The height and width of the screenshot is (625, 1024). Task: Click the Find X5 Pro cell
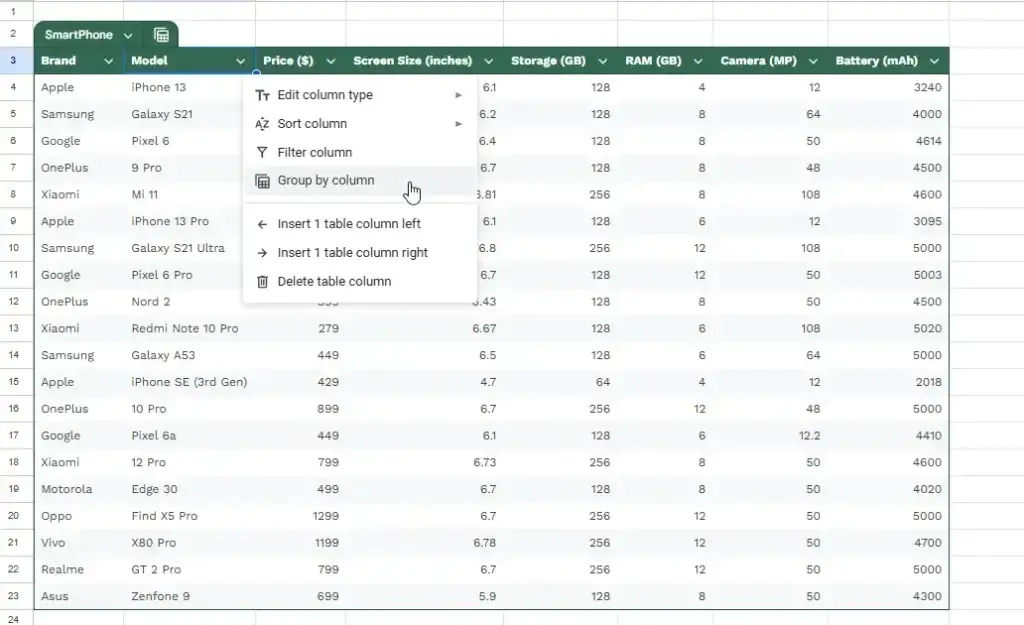pyautogui.click(x=189, y=516)
